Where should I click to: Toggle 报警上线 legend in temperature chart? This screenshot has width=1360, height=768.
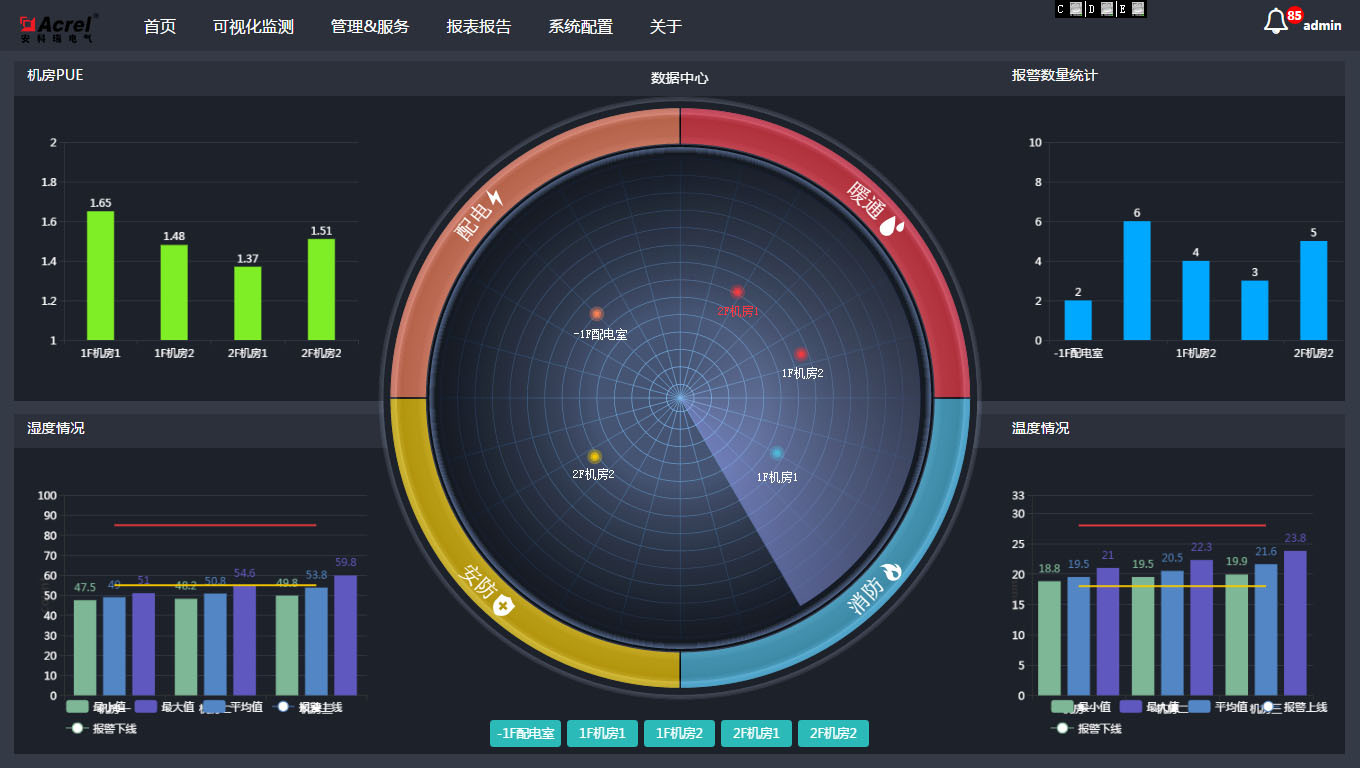pyautogui.click(x=1291, y=707)
